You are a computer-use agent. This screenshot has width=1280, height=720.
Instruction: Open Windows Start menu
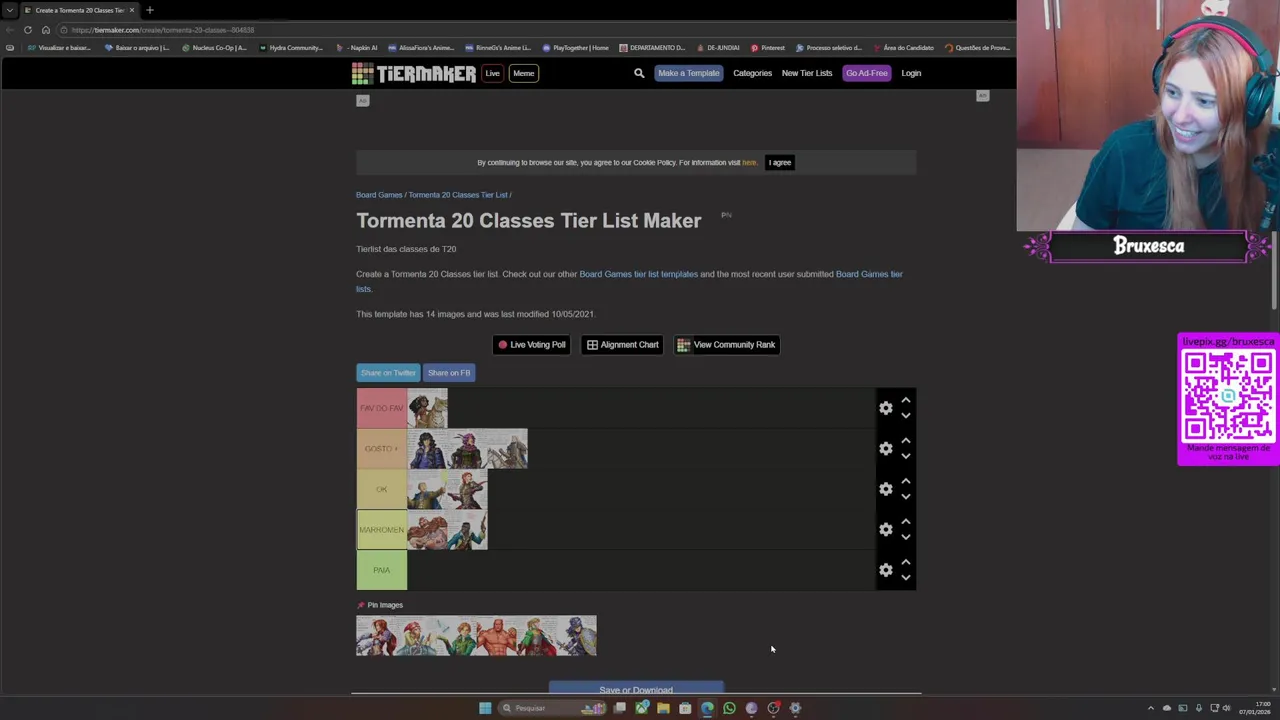point(485,708)
